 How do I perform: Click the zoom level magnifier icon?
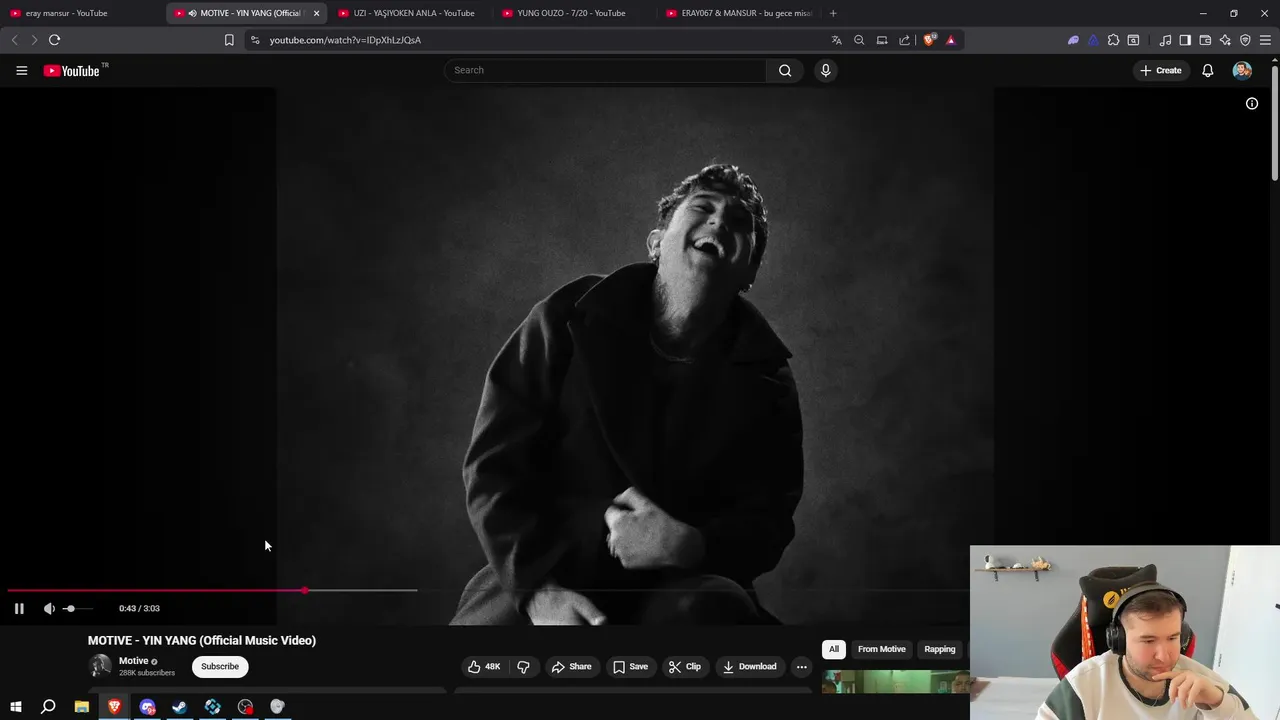pos(859,40)
